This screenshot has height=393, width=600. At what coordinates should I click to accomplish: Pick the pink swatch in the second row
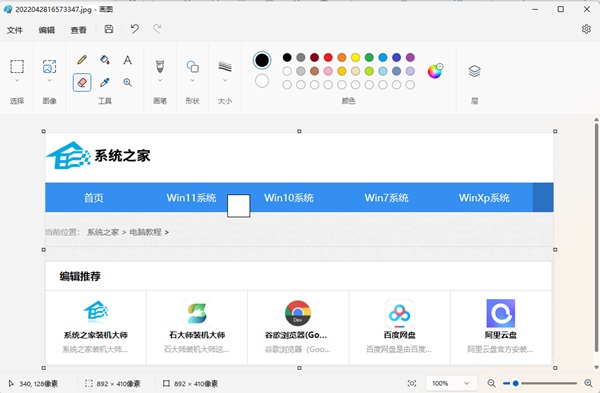coord(328,71)
